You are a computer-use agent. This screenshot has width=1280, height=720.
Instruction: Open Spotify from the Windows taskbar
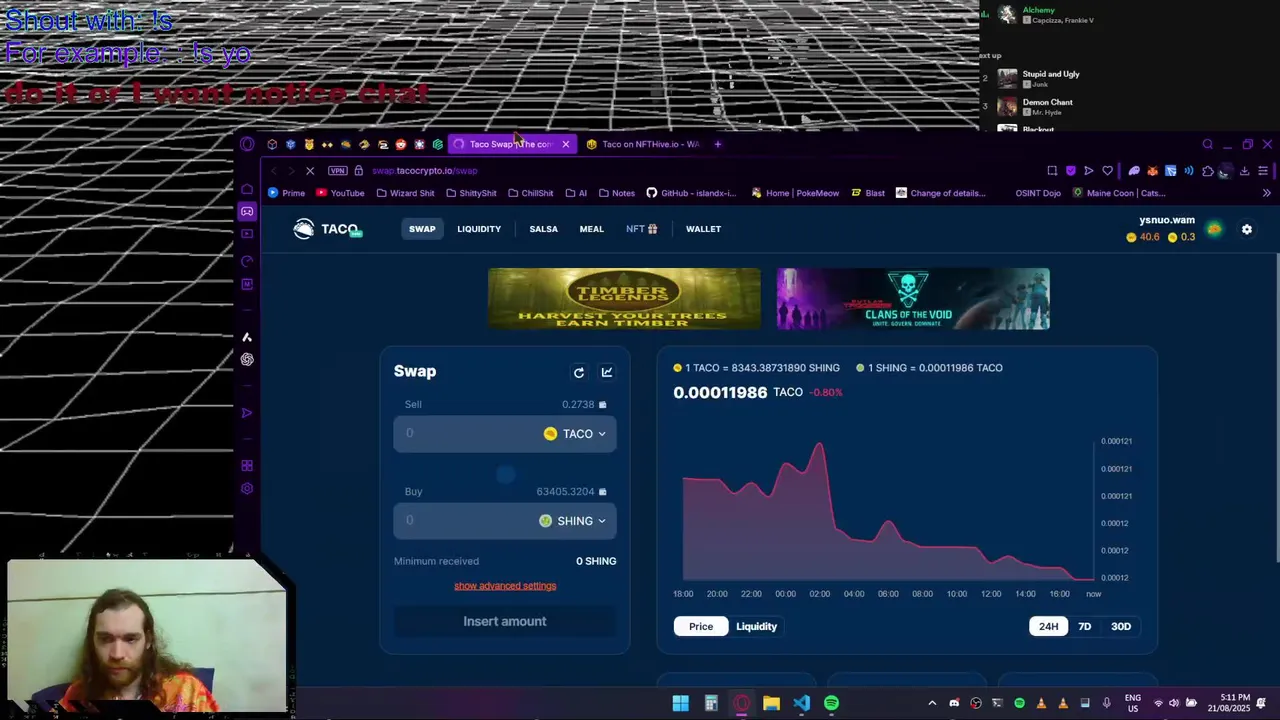831,703
